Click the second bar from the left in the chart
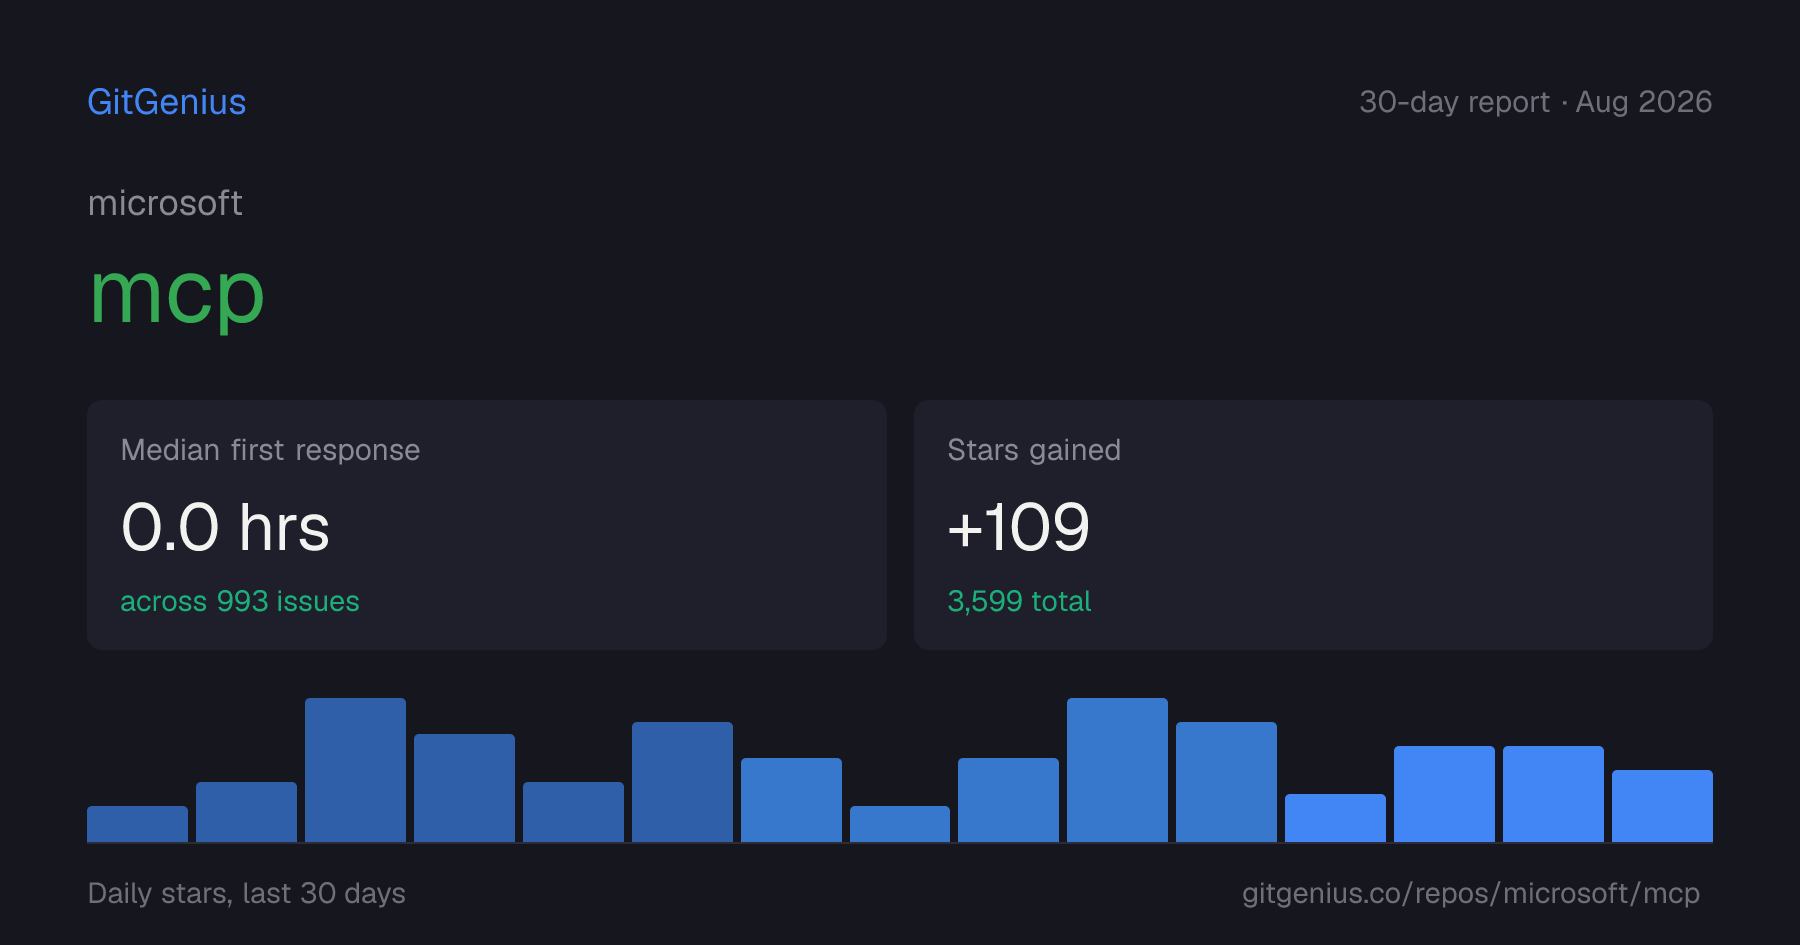The height and width of the screenshot is (945, 1800). (x=246, y=812)
